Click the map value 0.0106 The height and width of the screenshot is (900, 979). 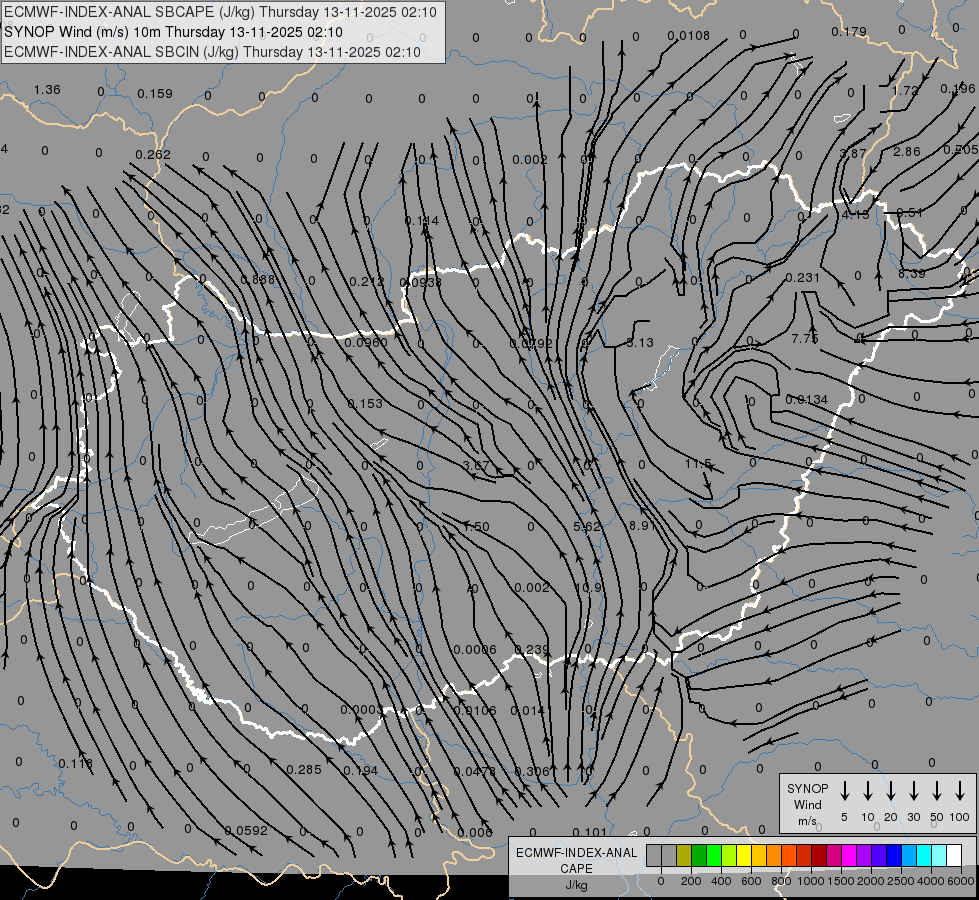click(475, 711)
